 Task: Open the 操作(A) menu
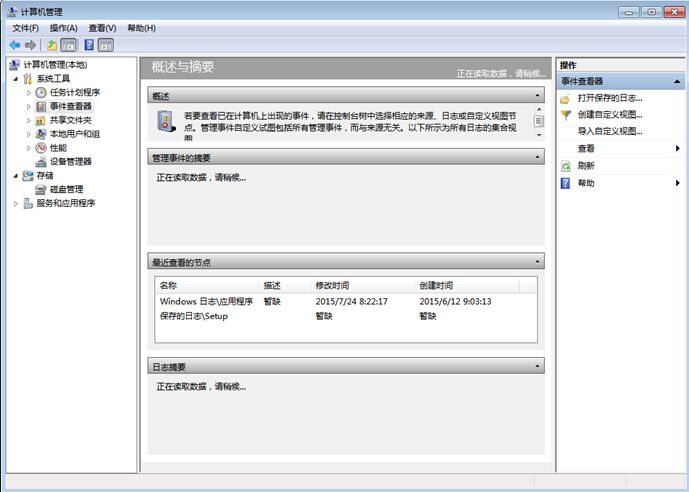click(x=64, y=28)
